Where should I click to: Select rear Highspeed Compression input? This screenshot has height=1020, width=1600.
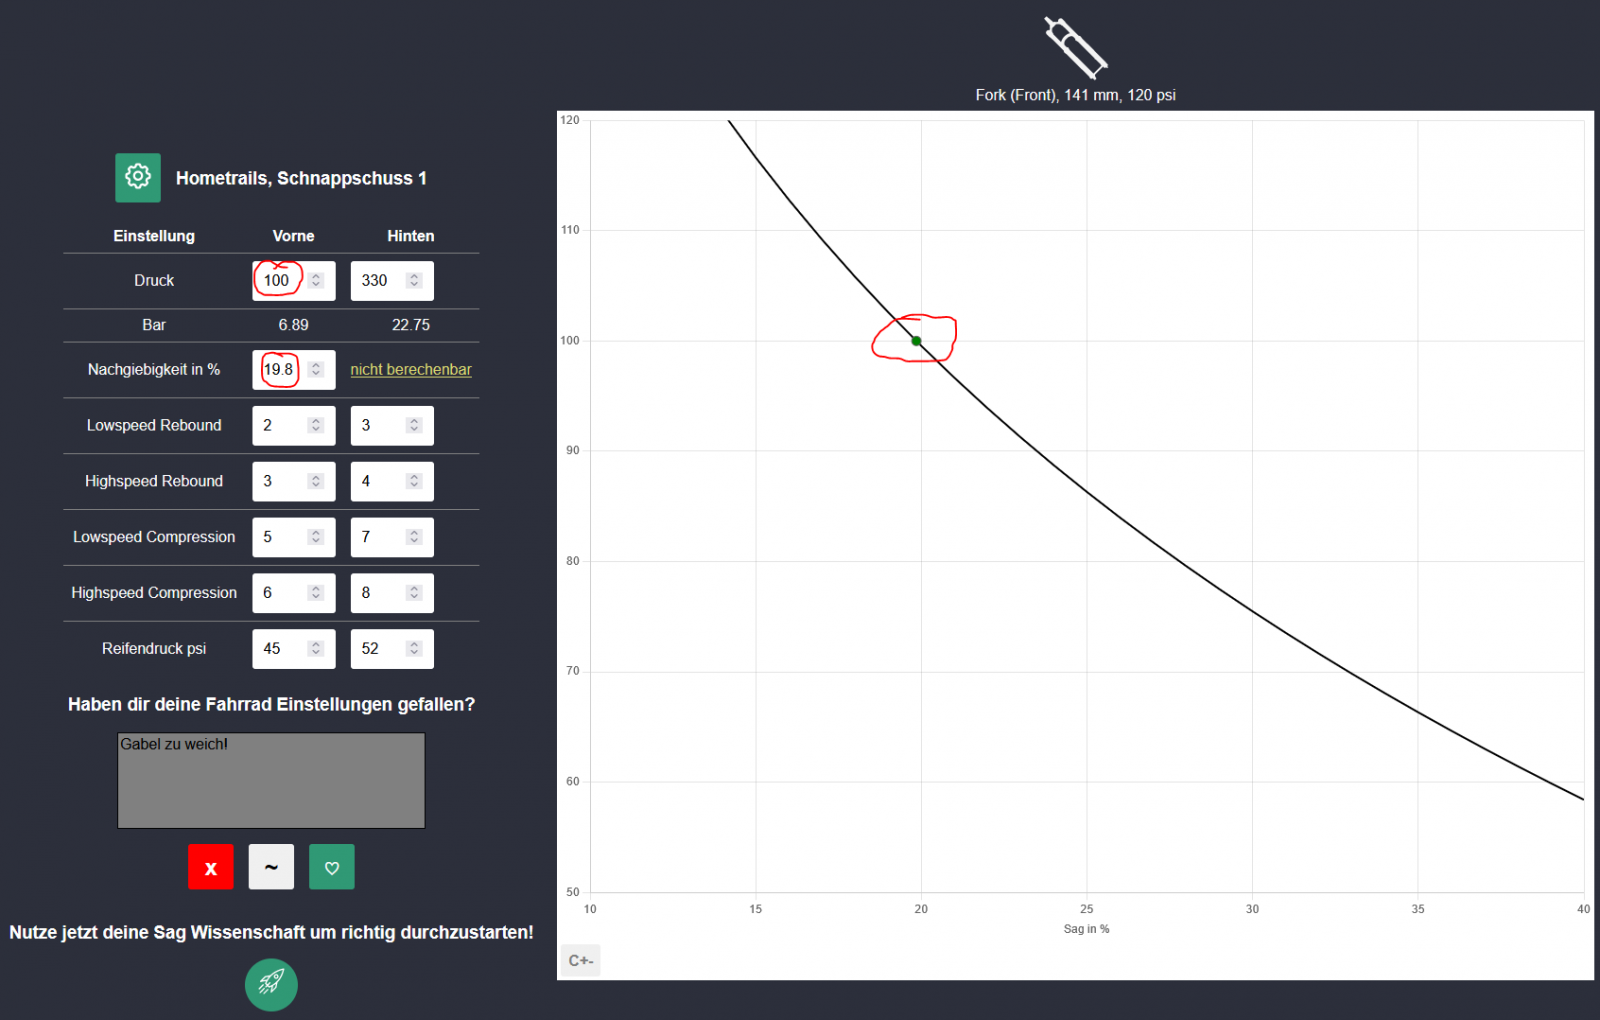click(x=380, y=593)
